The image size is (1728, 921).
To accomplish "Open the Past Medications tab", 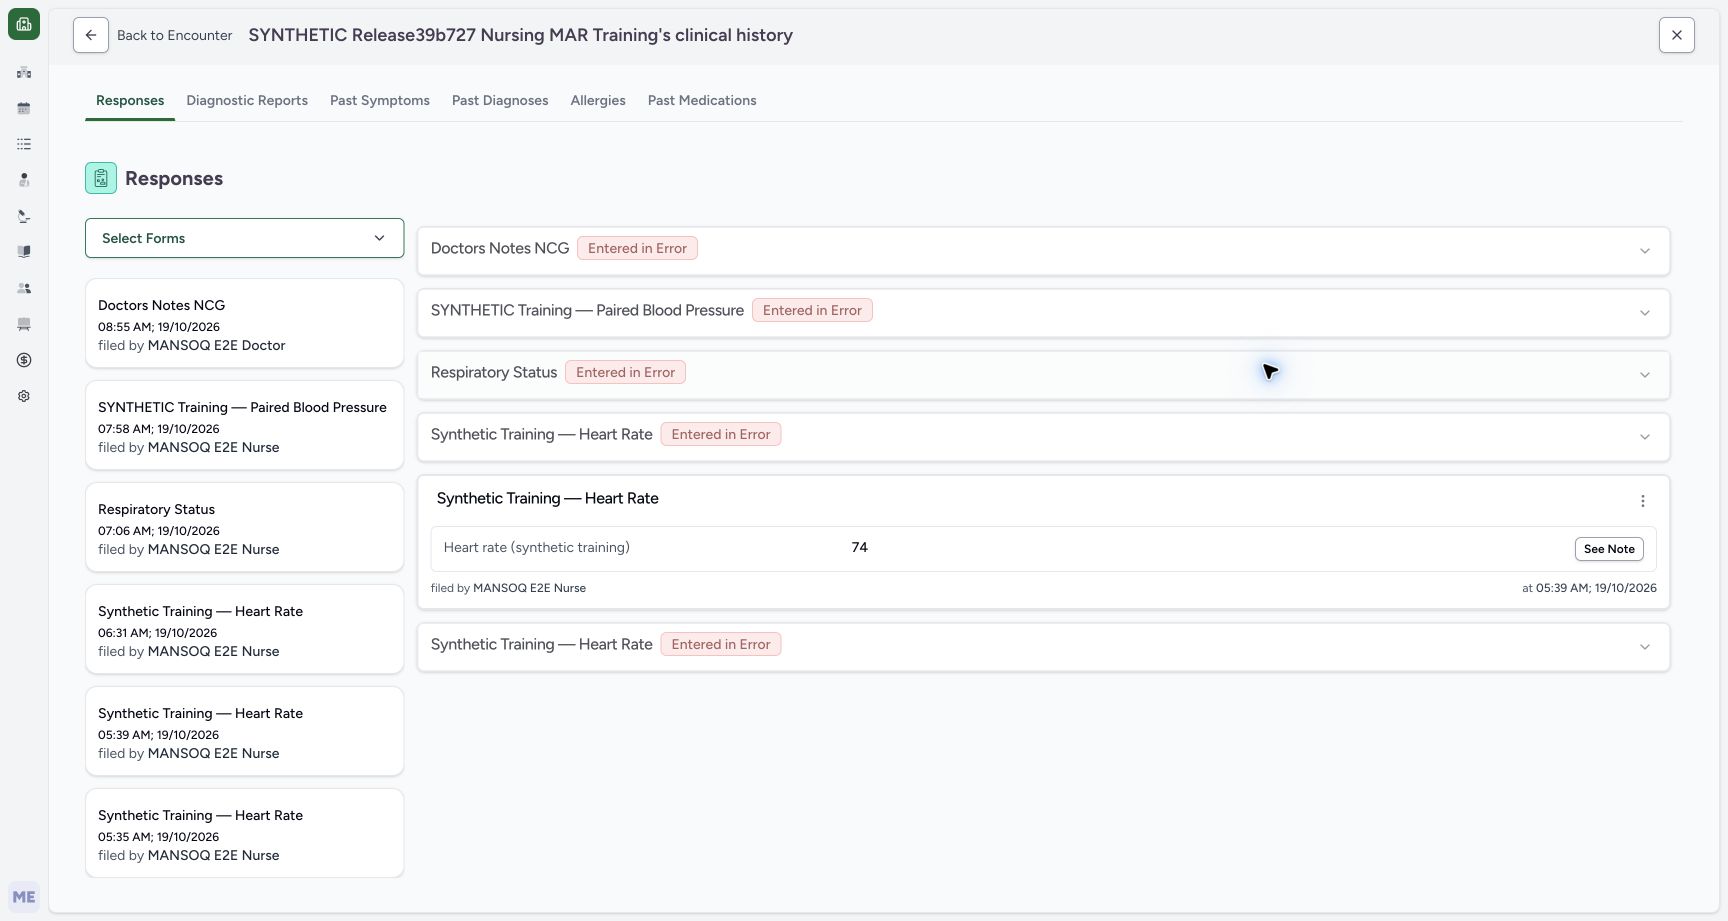I will (702, 101).
